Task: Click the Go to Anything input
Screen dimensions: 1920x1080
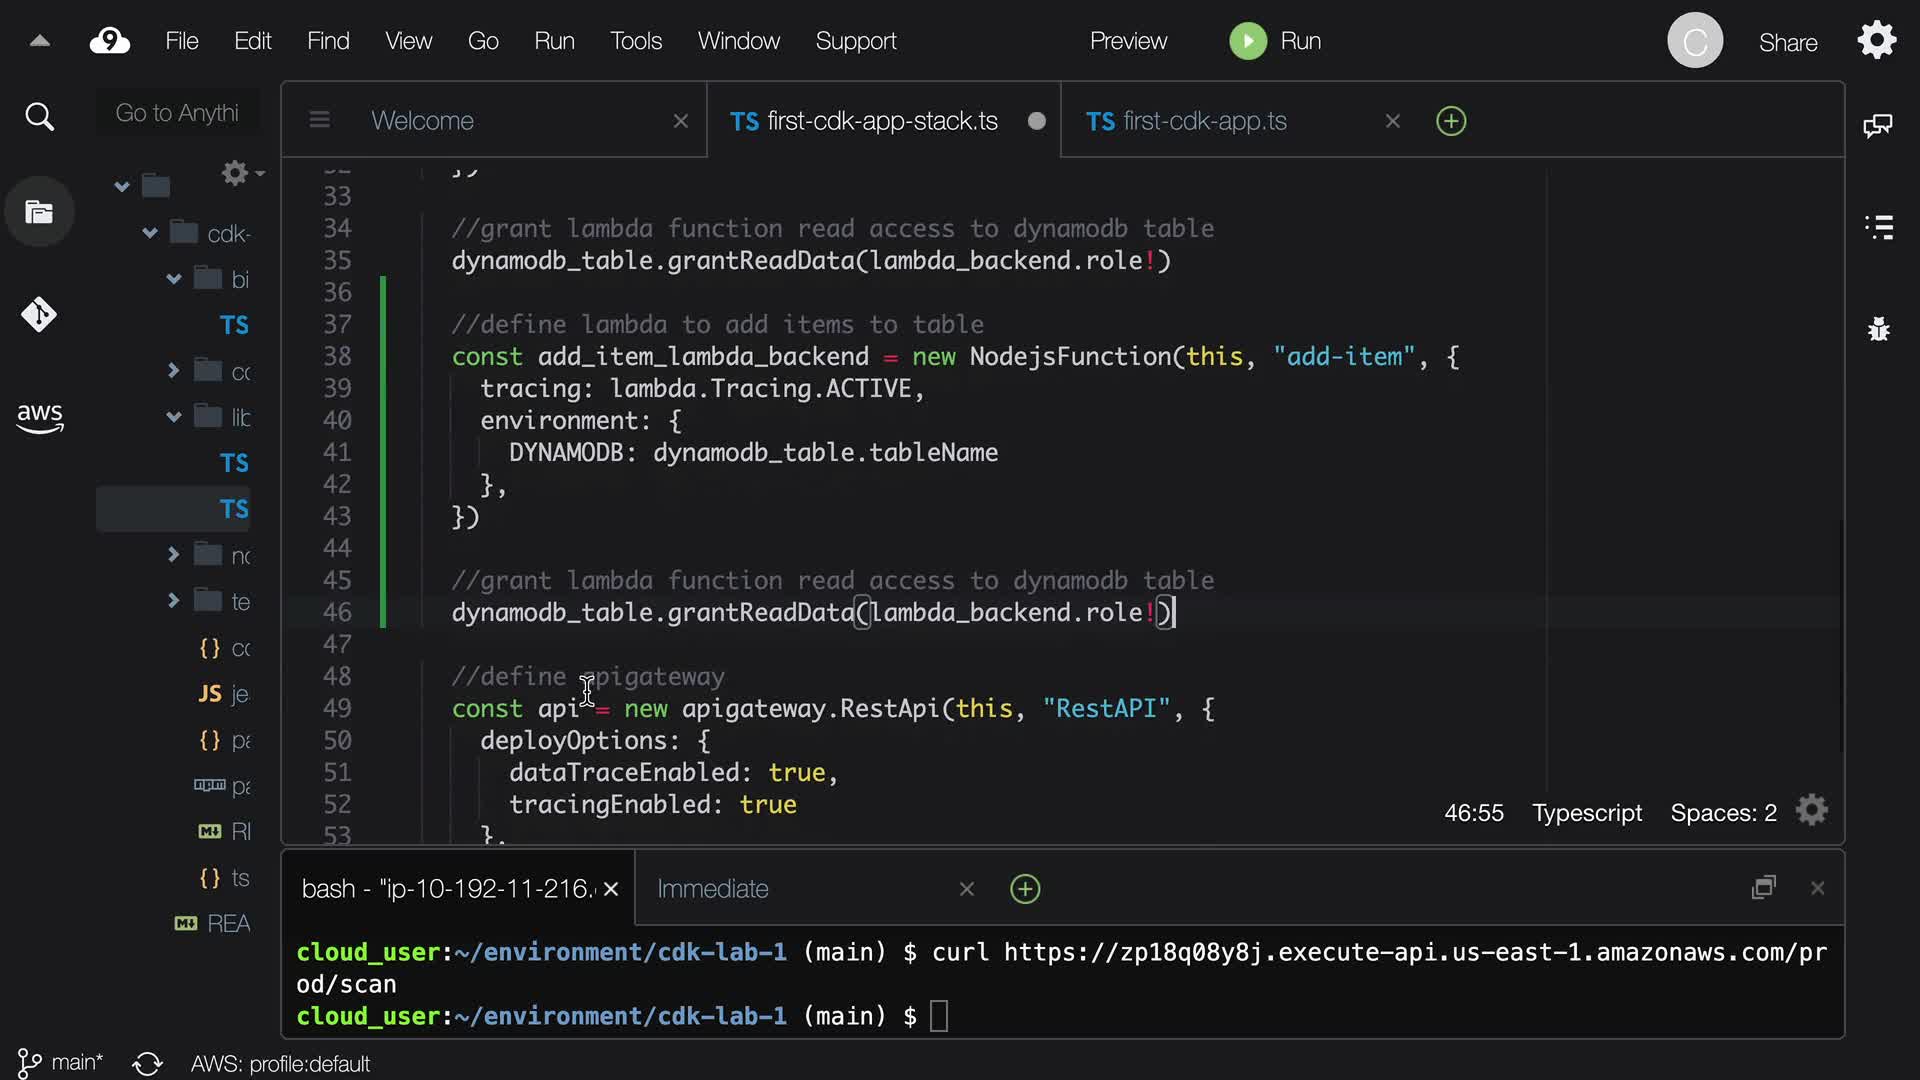Action: tap(177, 113)
